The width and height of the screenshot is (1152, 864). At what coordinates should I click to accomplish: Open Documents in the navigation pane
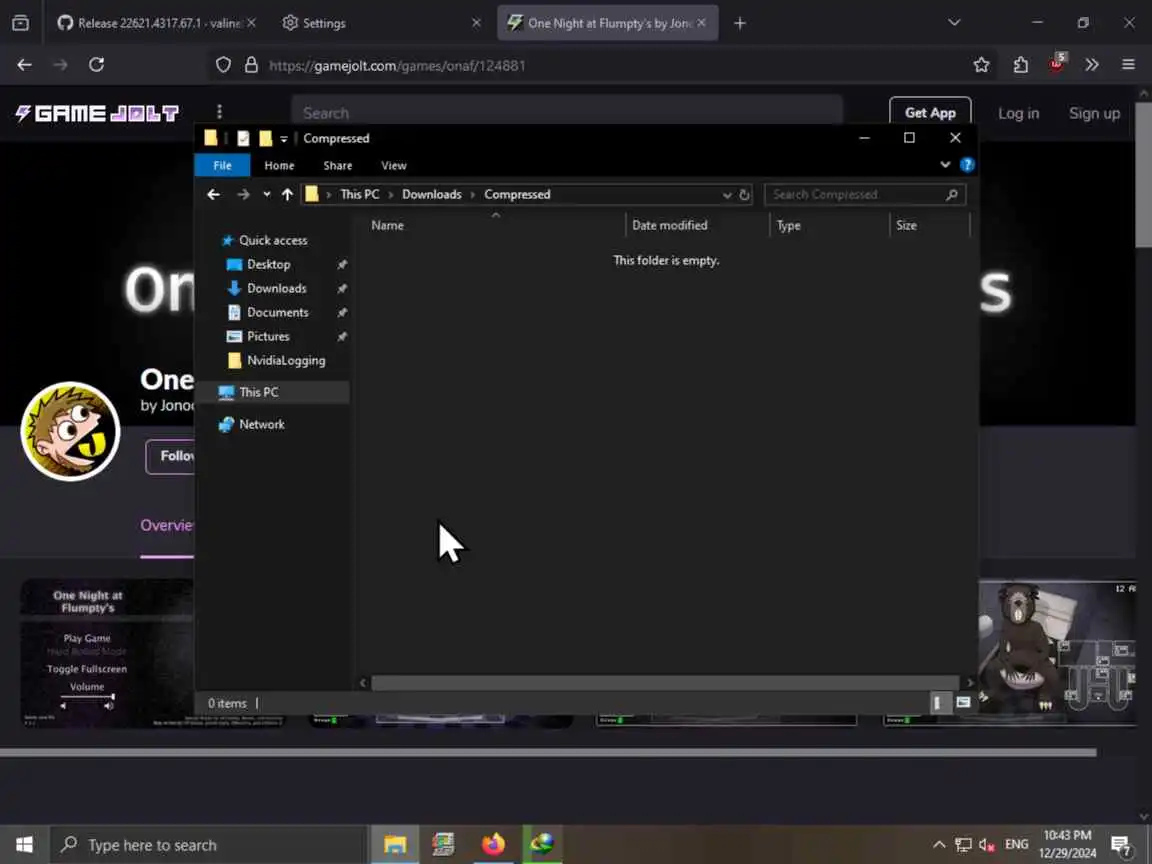pyautogui.click(x=277, y=312)
